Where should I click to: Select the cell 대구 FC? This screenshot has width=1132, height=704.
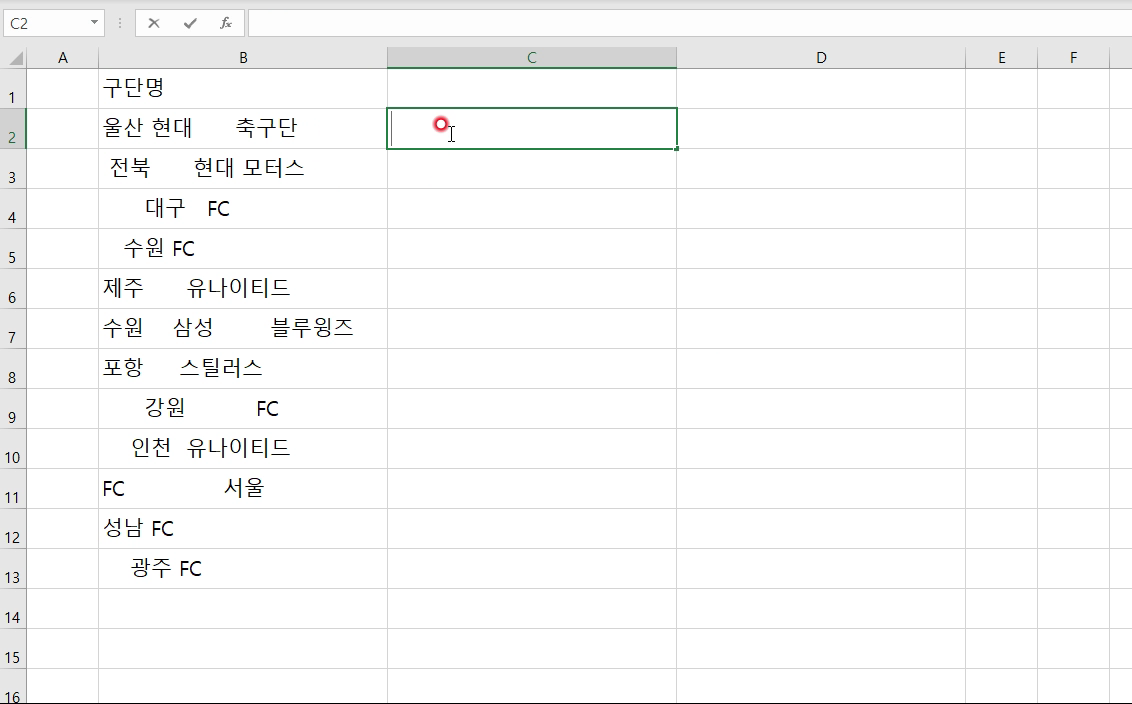point(243,209)
